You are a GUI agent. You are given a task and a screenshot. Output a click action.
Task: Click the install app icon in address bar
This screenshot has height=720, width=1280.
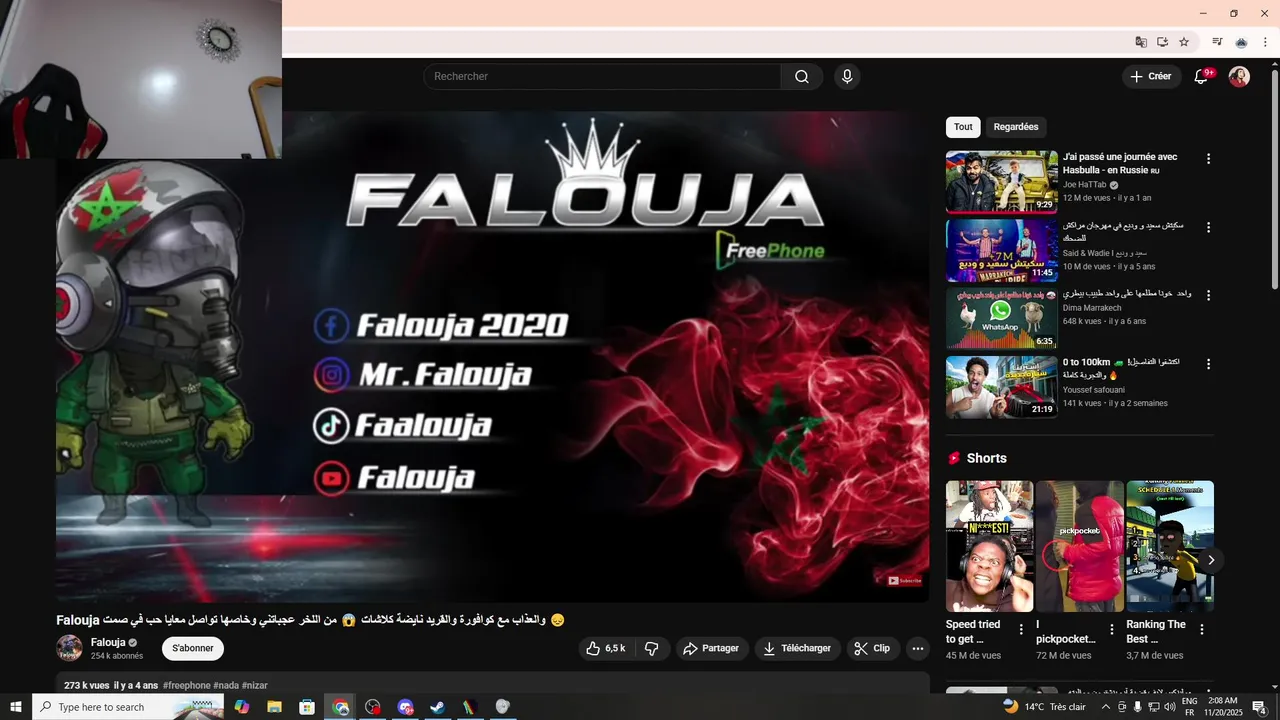[x=1162, y=42]
